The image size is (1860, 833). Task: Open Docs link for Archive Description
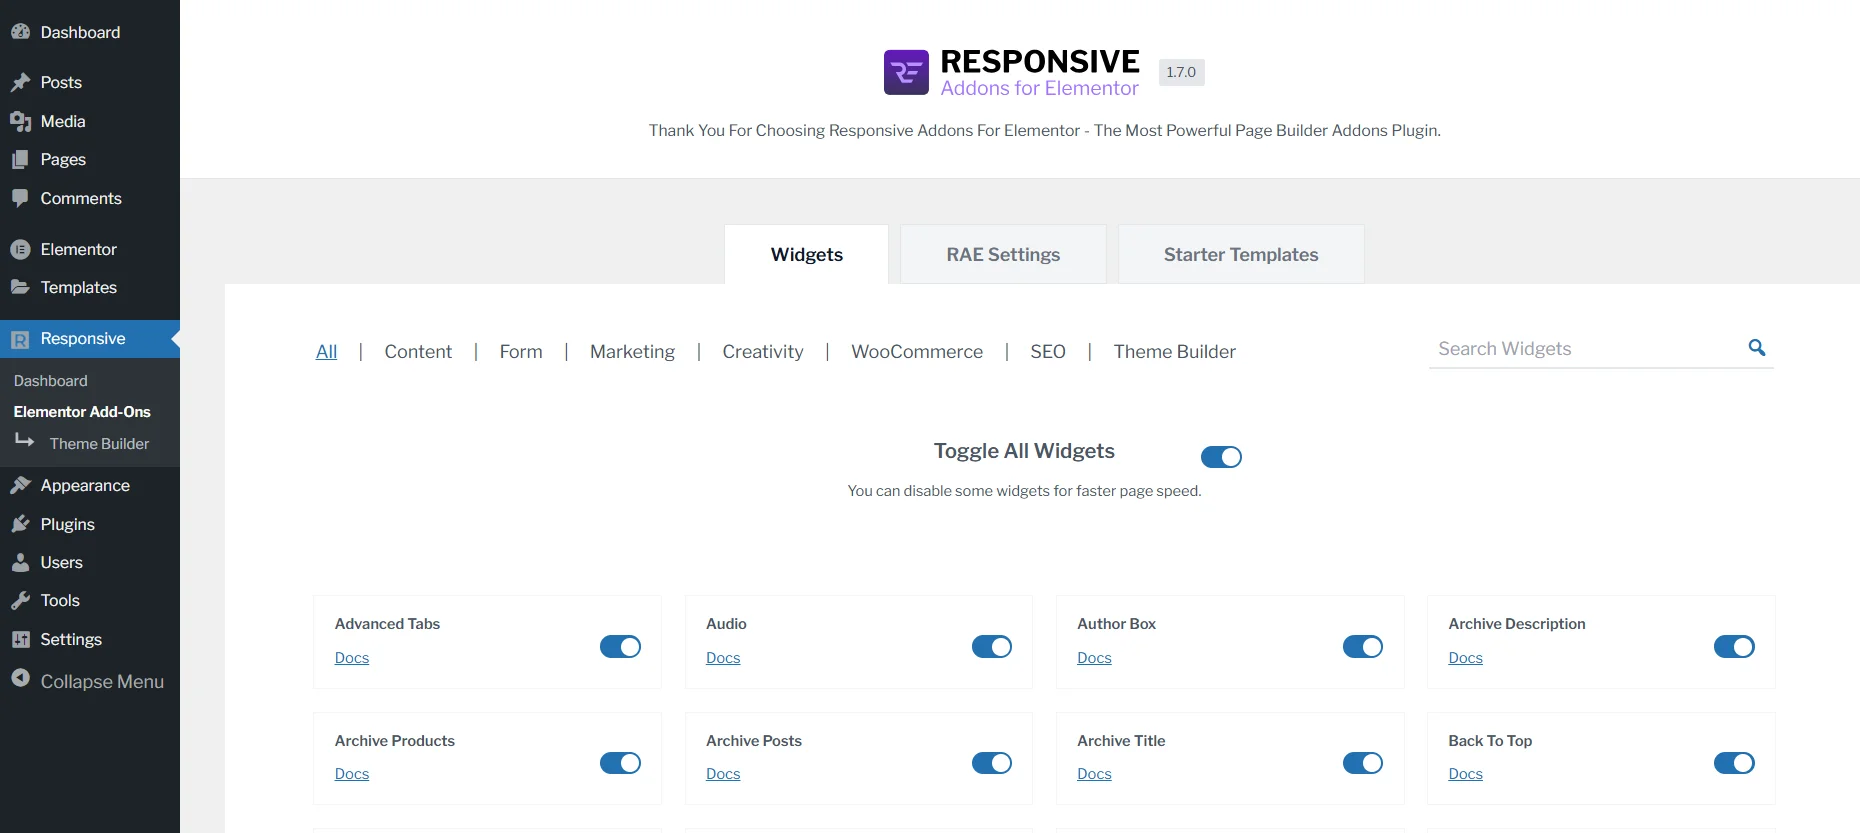click(x=1465, y=657)
